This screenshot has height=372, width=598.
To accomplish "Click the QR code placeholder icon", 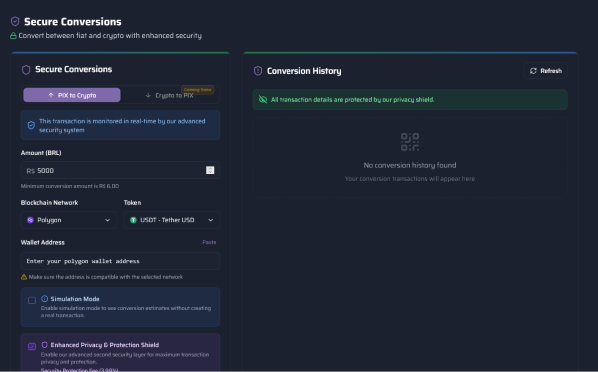I will (410, 142).
